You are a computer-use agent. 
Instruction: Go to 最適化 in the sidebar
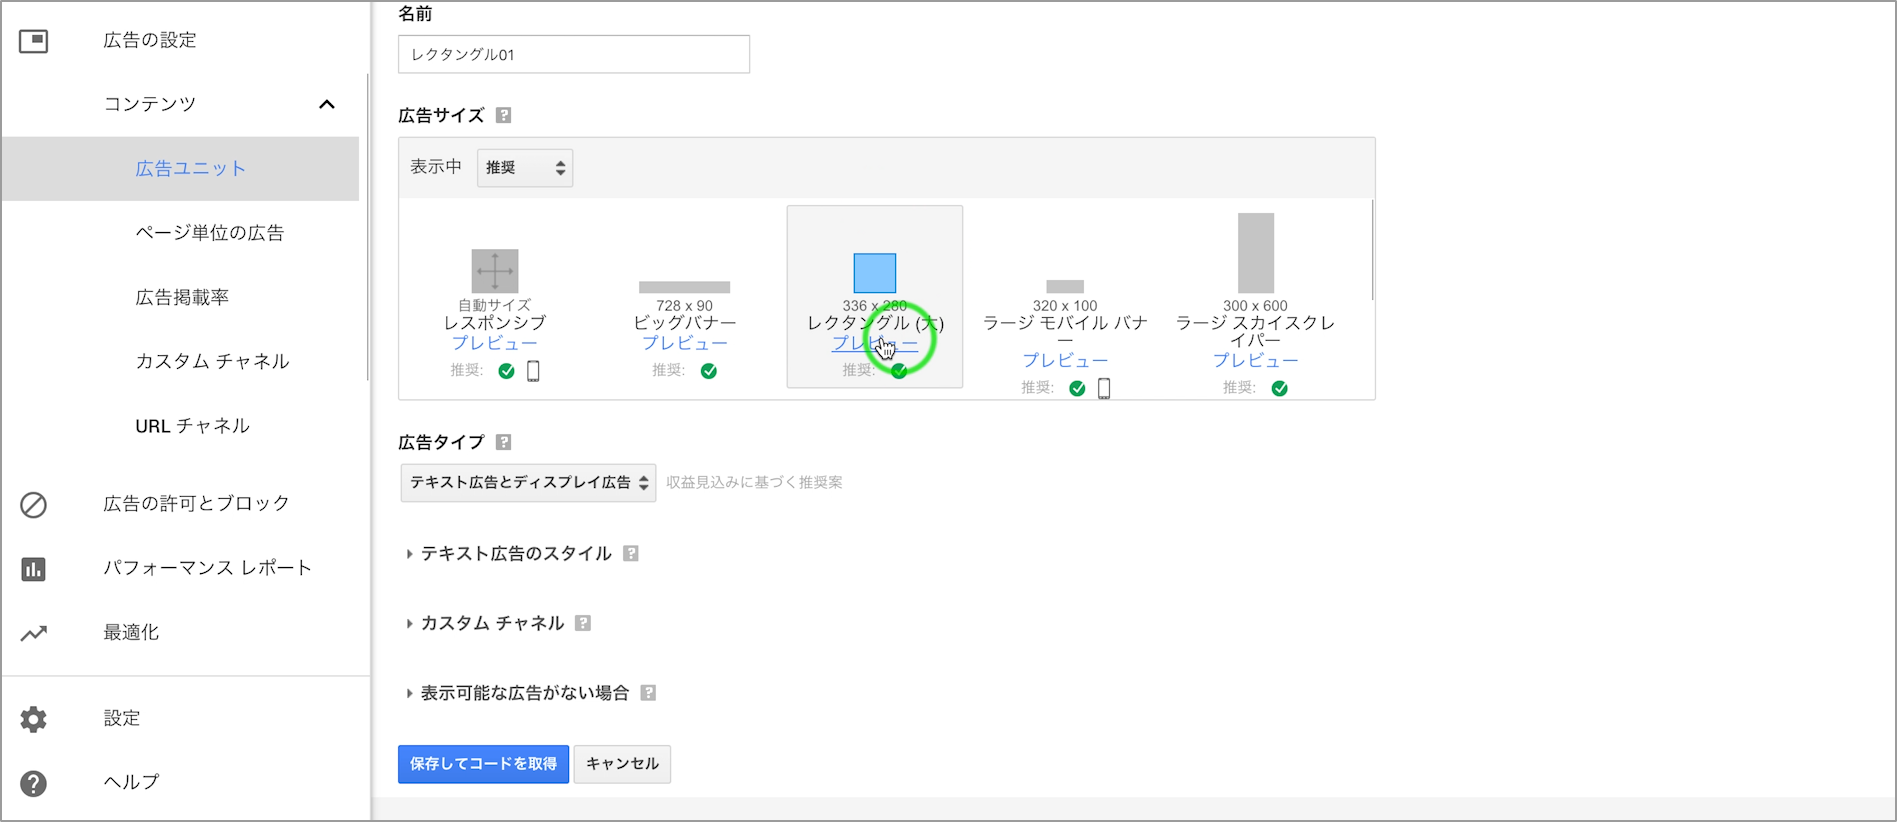[x=131, y=632]
